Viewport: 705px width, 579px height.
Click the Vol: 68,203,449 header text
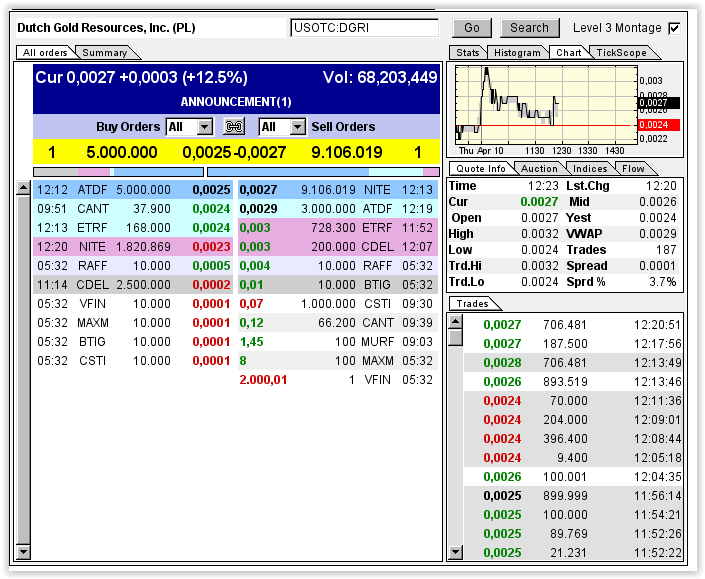(x=380, y=77)
